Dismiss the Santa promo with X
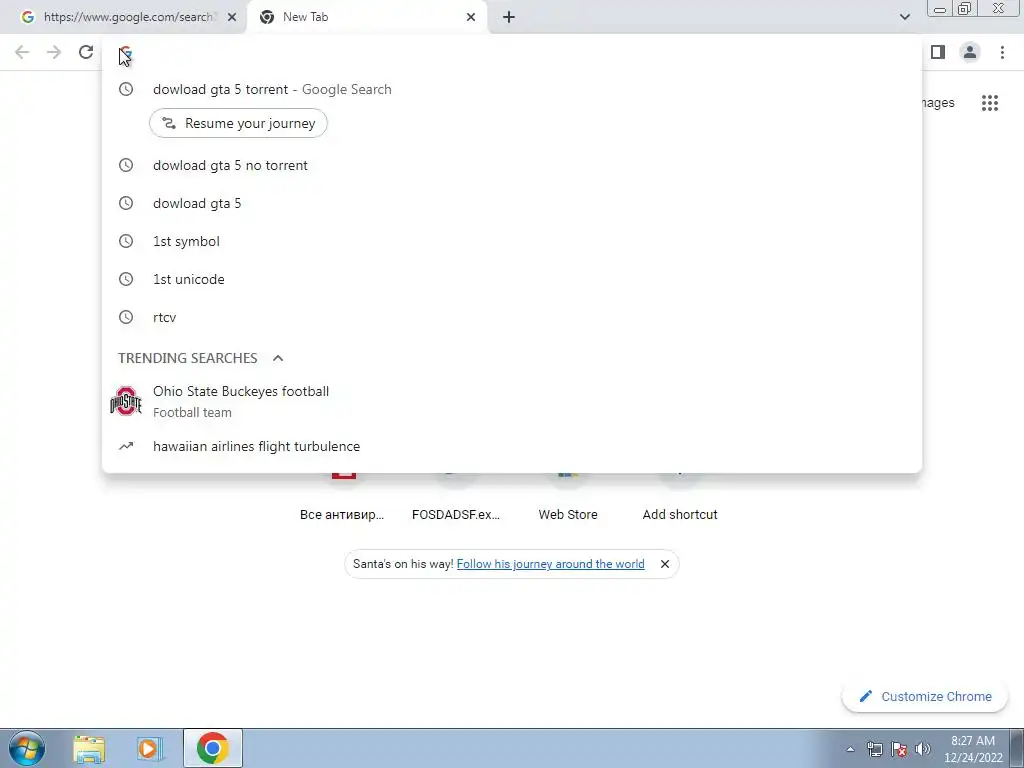Viewport: 1024px width, 768px height. click(665, 564)
